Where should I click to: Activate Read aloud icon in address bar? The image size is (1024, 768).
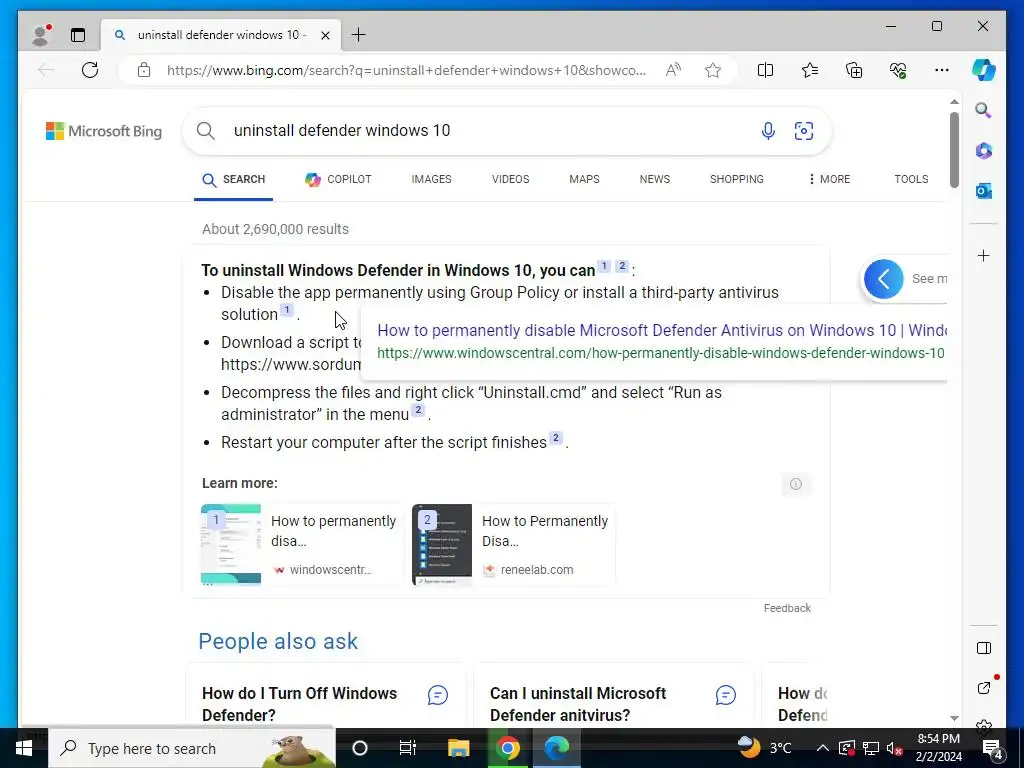[x=673, y=70]
